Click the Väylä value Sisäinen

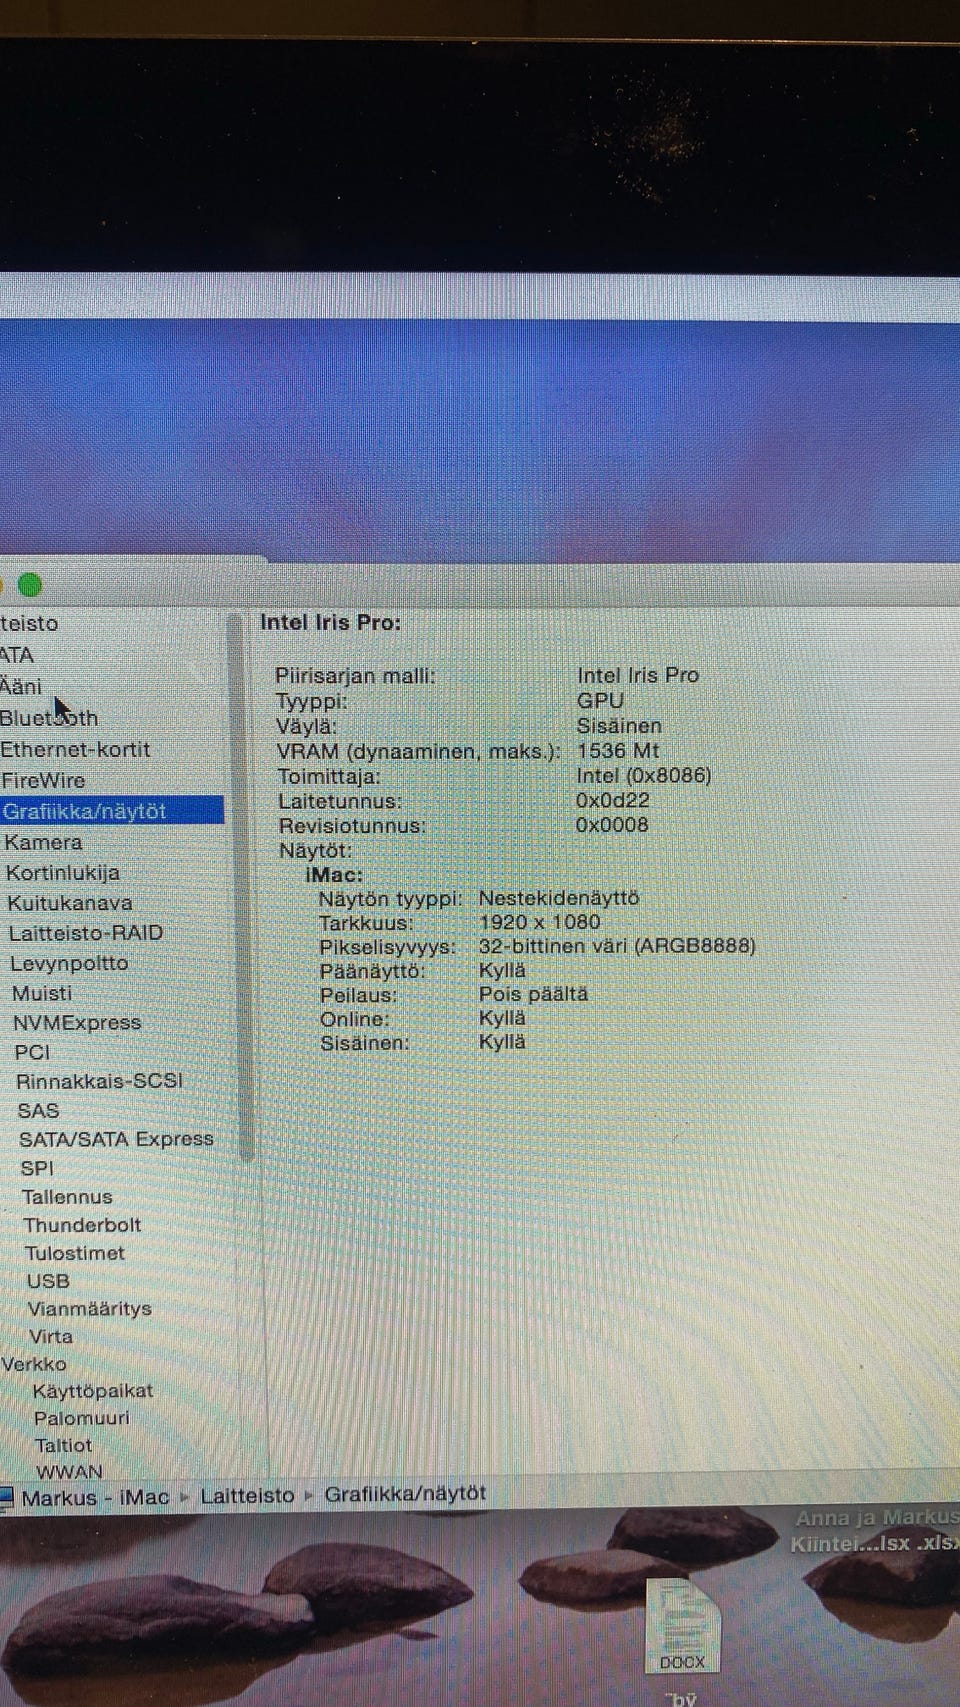click(x=619, y=726)
